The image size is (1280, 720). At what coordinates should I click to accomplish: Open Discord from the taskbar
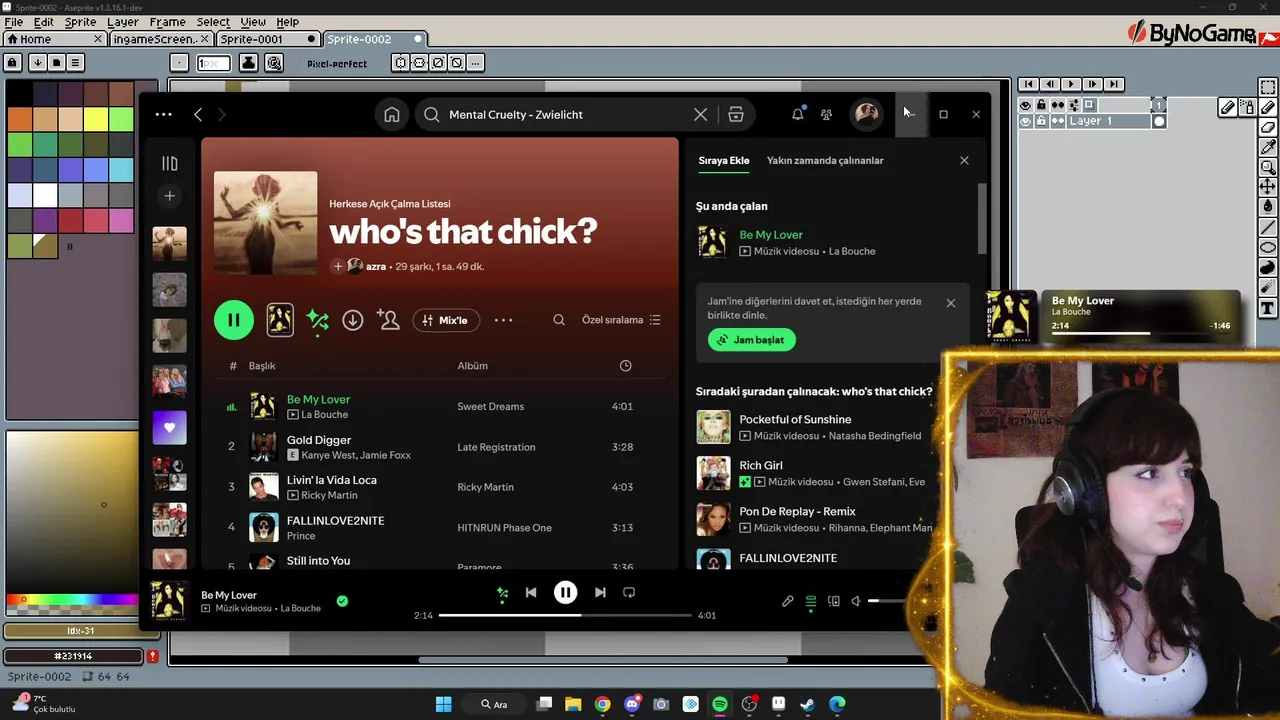click(x=632, y=704)
